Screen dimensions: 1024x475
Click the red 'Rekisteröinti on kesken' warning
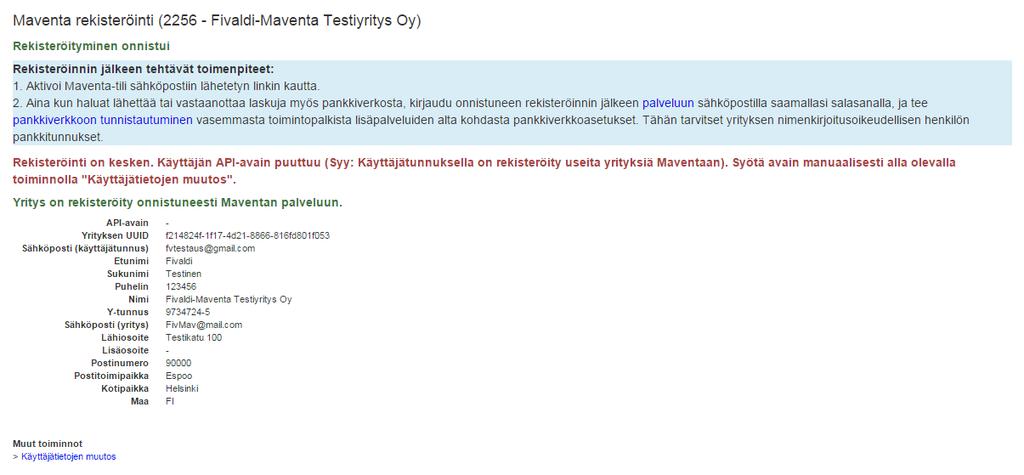(484, 171)
